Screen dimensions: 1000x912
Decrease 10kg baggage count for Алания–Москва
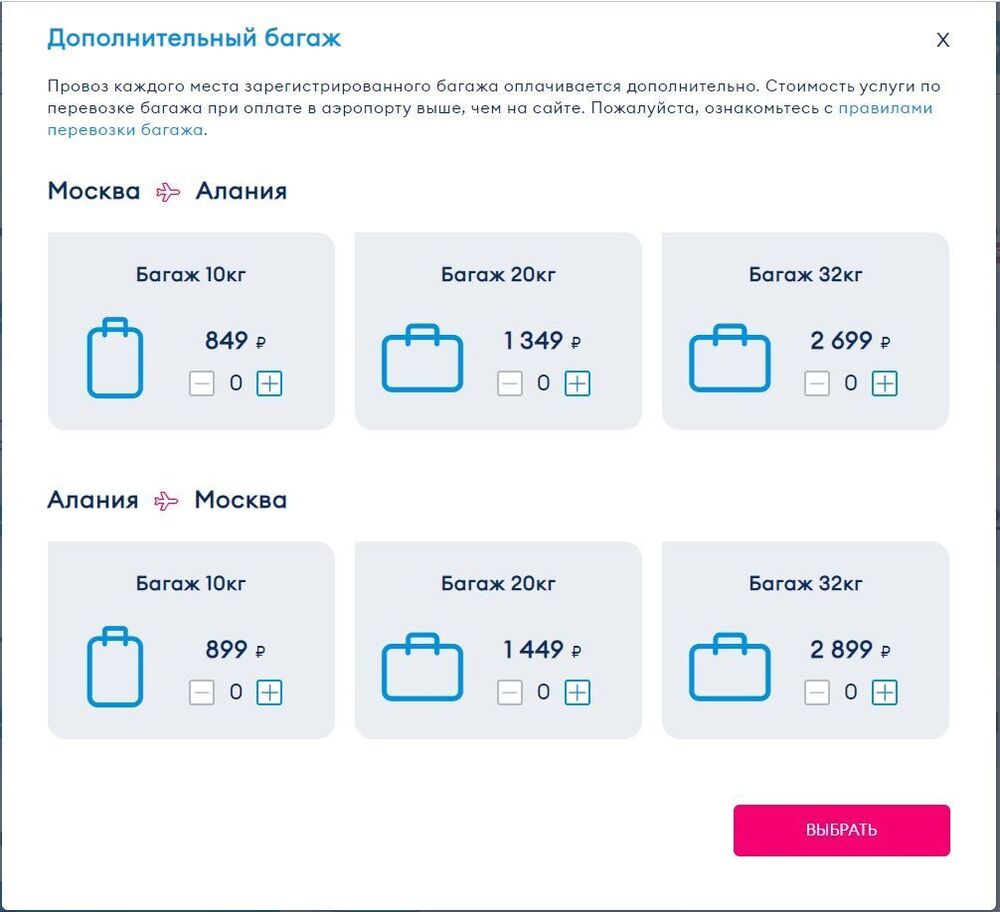pos(202,692)
